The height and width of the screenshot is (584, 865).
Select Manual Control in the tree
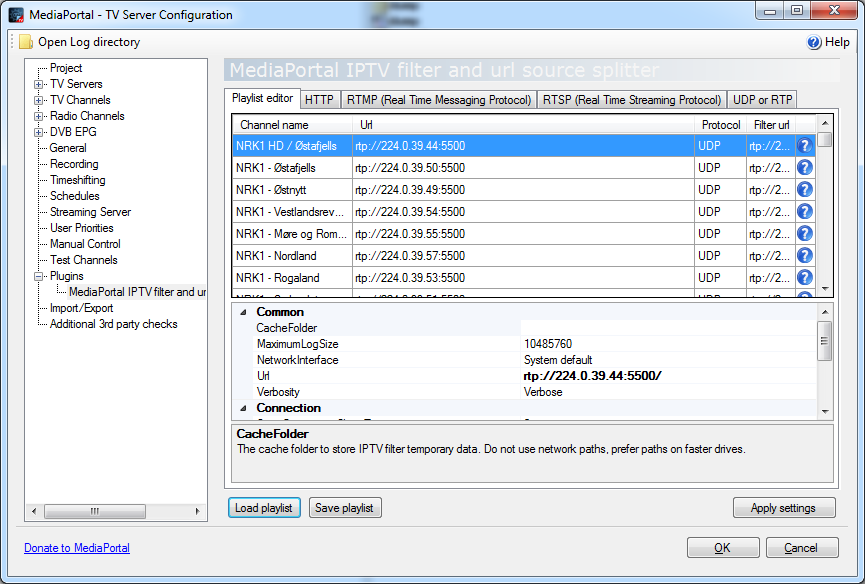click(85, 244)
